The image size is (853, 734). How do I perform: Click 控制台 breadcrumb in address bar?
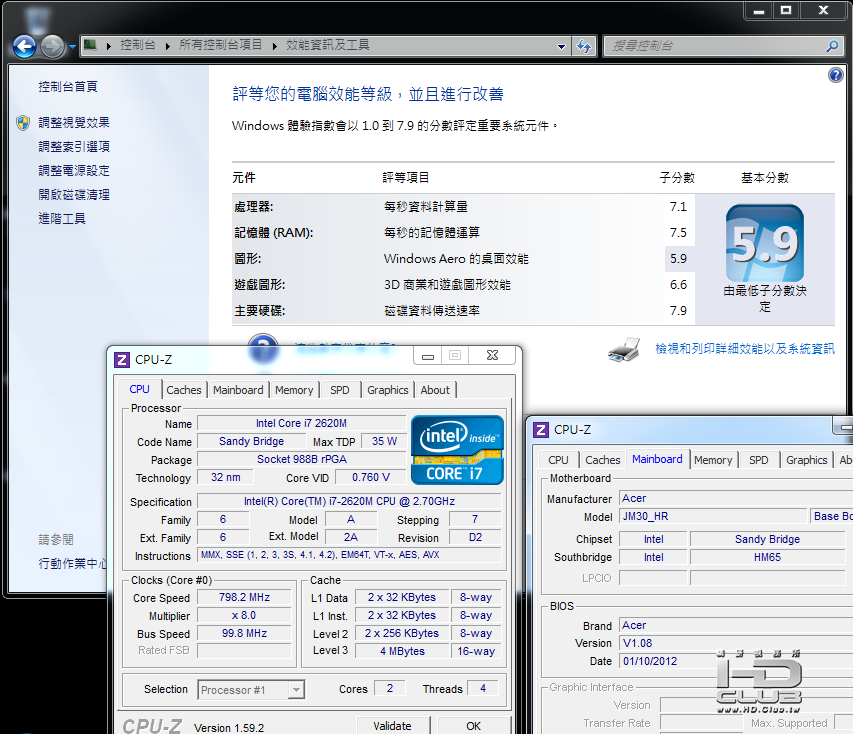coord(138,45)
